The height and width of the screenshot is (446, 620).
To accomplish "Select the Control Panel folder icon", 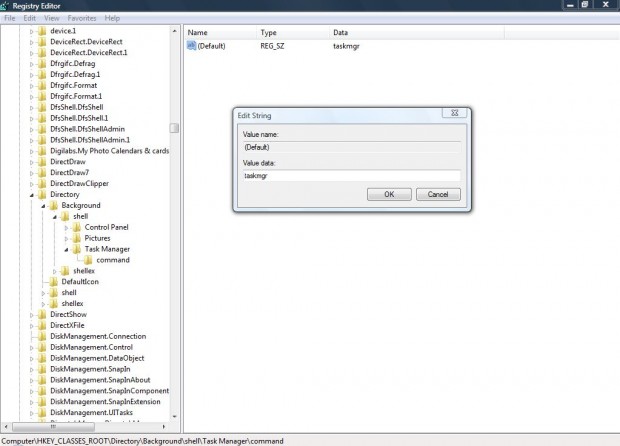I will pyautogui.click(x=77, y=227).
